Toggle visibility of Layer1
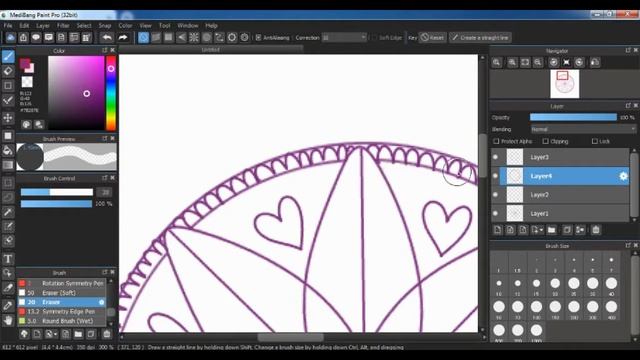The width and height of the screenshot is (640, 360). [496, 213]
